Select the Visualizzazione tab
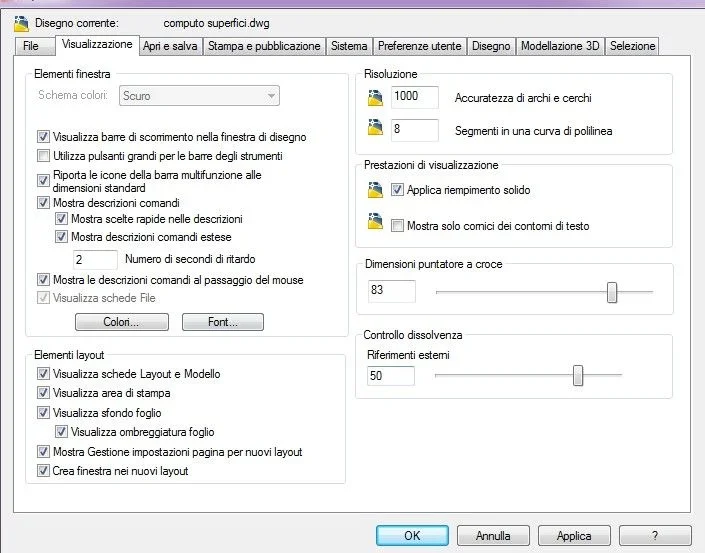 pos(97,45)
